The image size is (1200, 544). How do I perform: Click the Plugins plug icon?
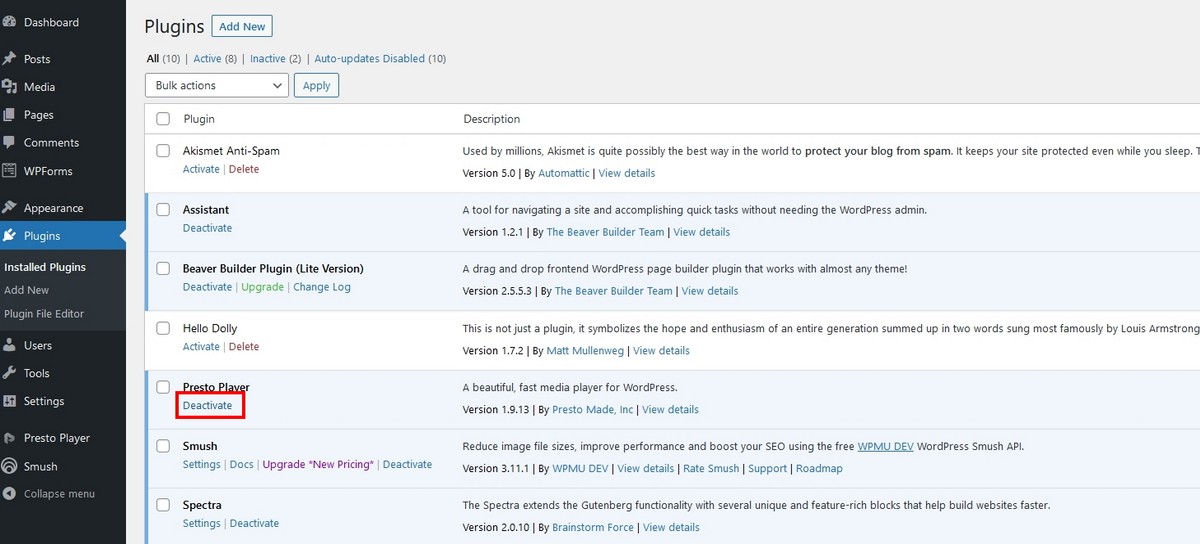9,236
